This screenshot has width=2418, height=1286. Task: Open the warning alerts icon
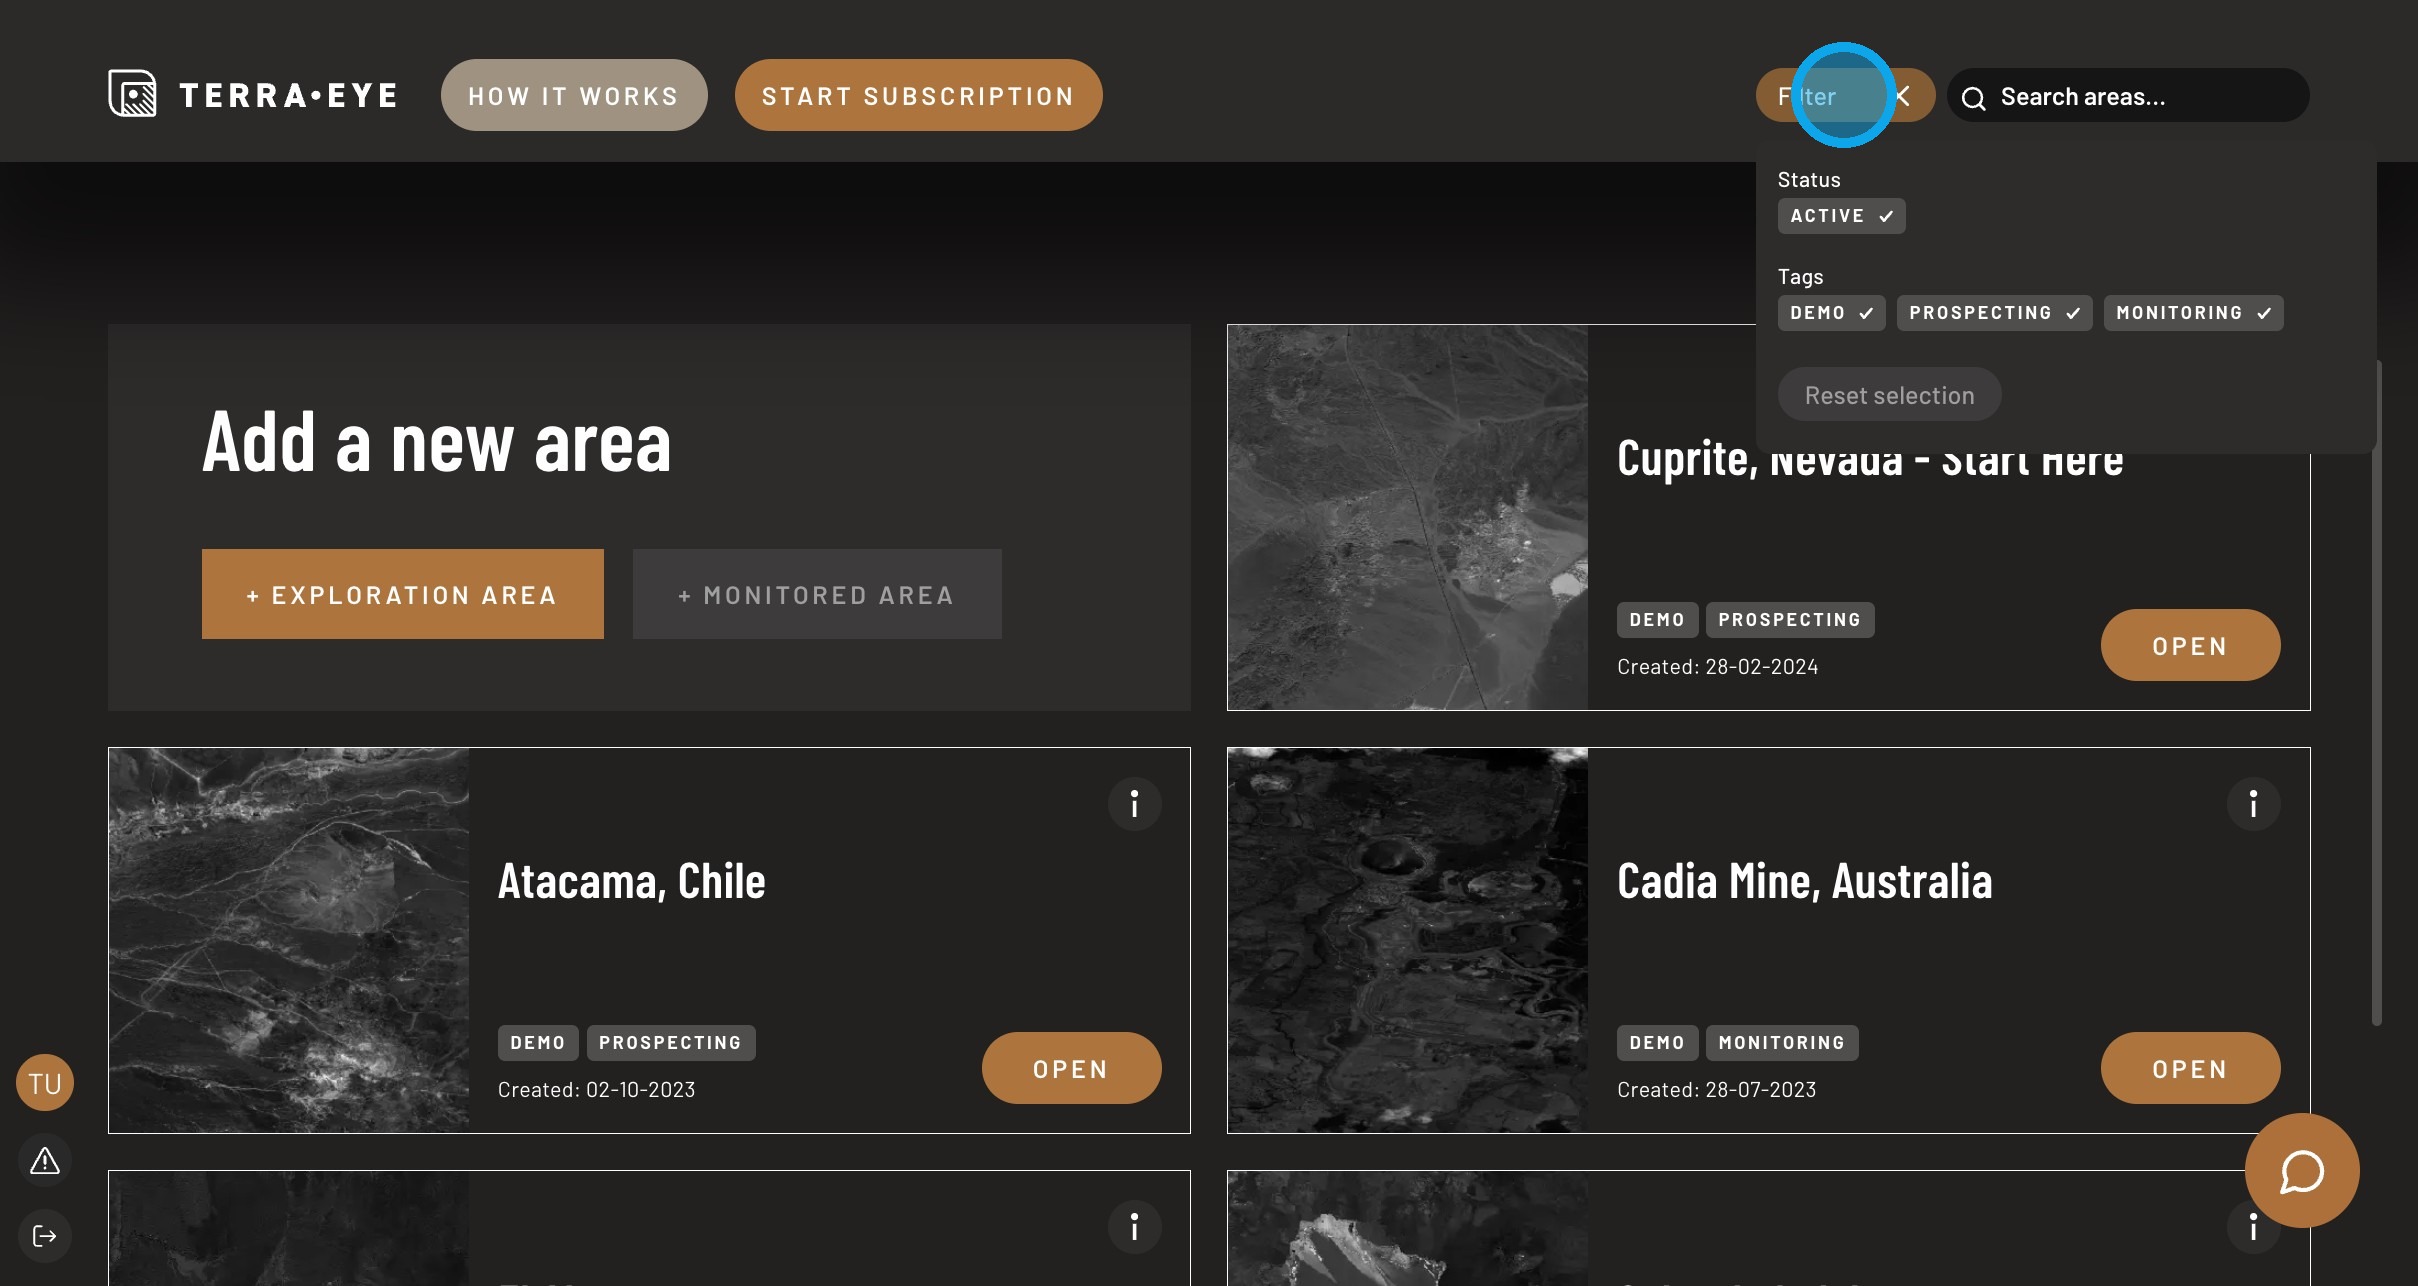click(45, 1161)
